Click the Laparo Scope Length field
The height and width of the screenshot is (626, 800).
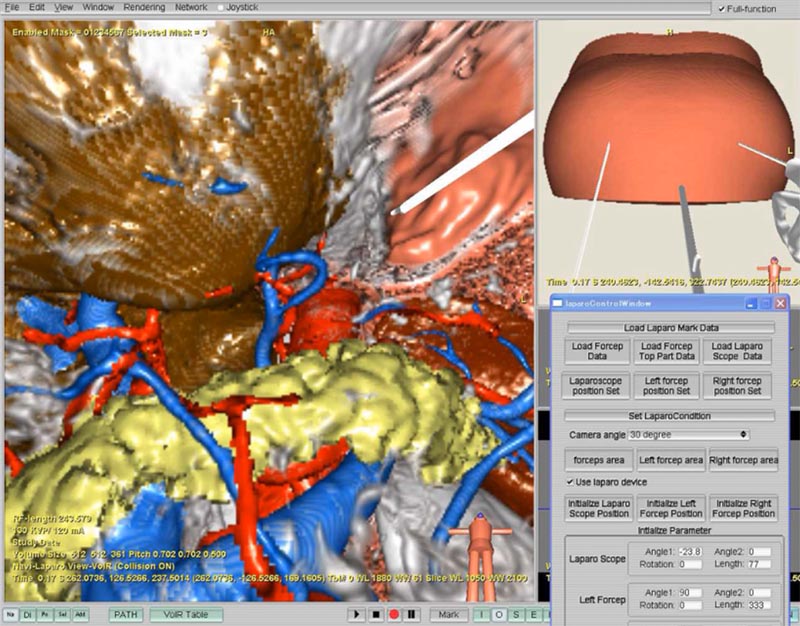point(759,565)
